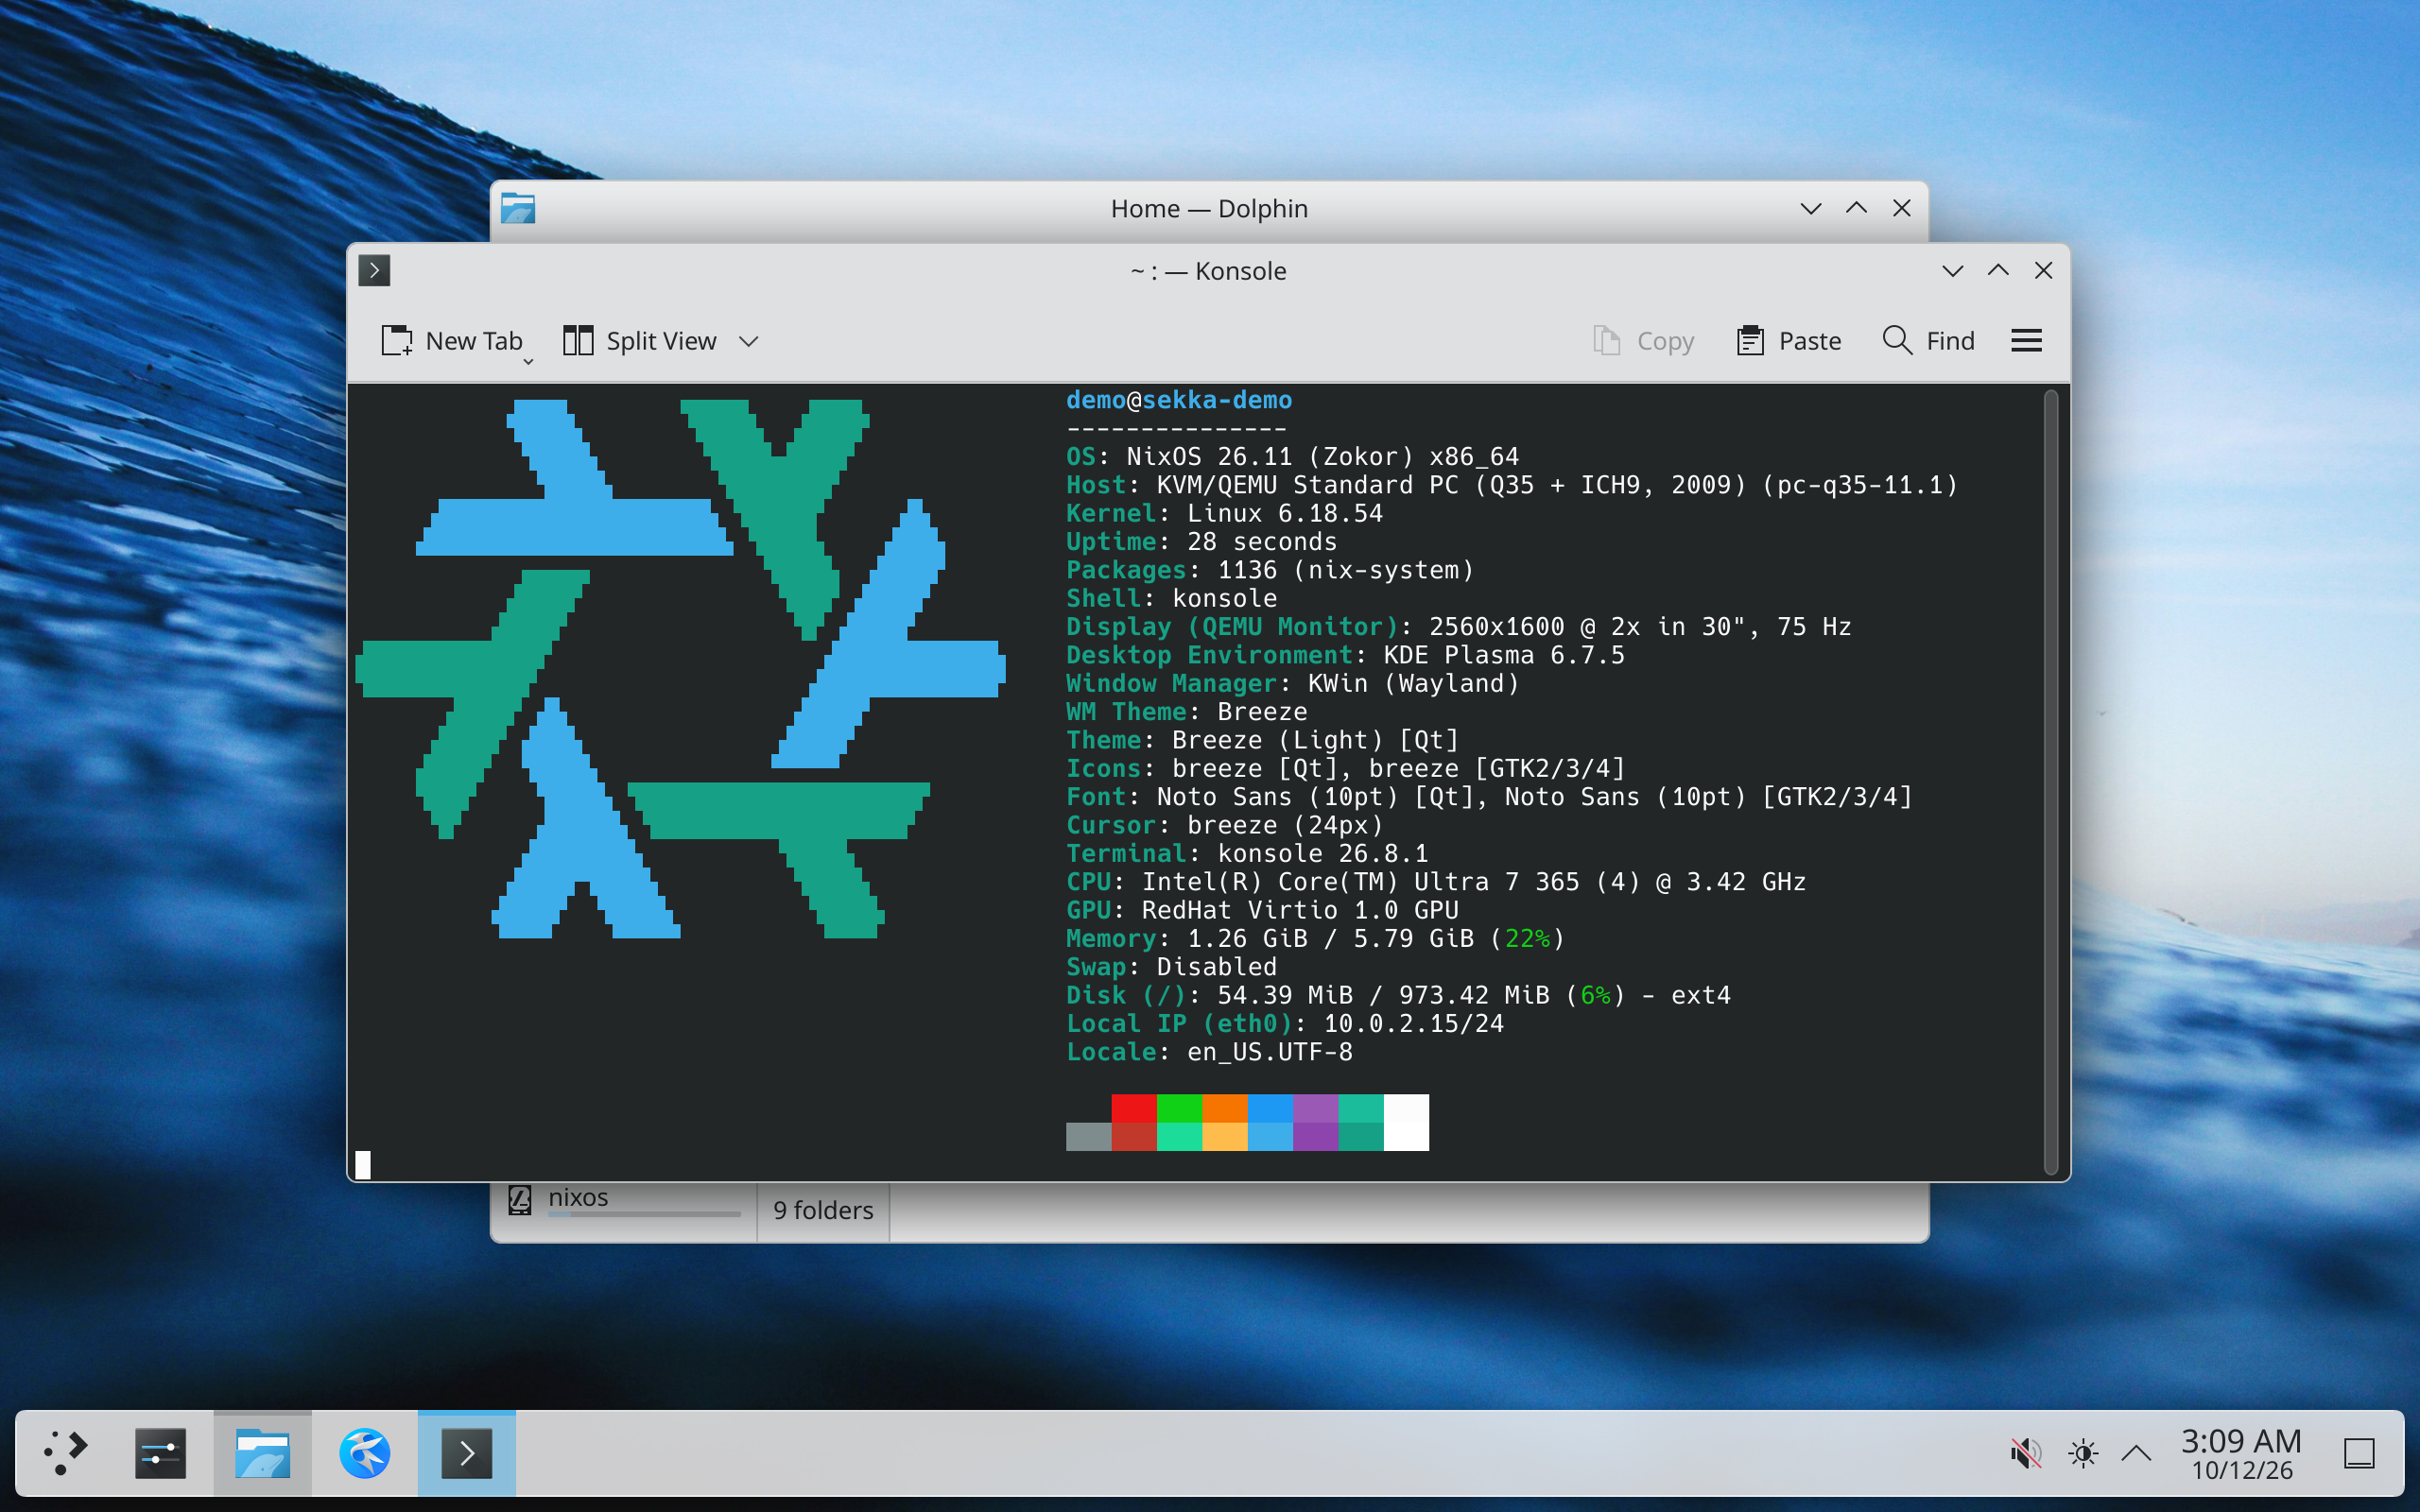The image size is (2420, 1512).
Task: Click the Show Desktop button in panel
Action: [2359, 1453]
